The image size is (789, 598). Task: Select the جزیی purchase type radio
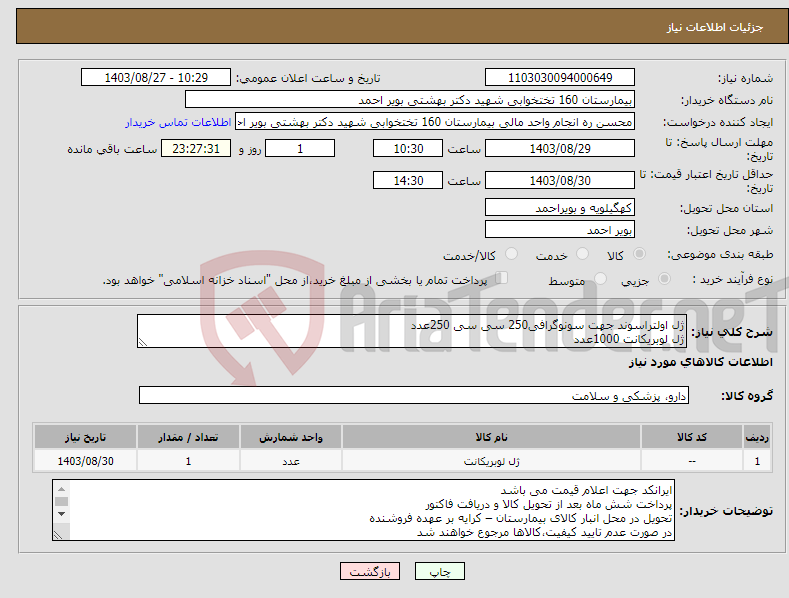[664, 279]
